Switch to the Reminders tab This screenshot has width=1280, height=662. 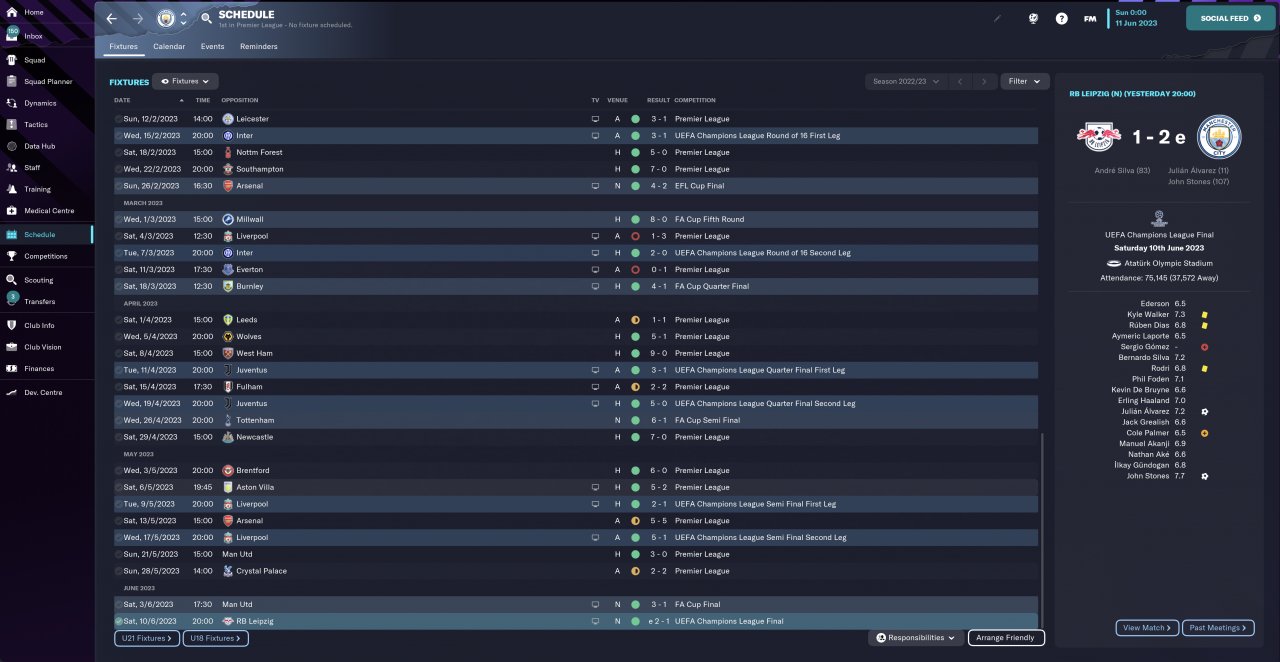click(x=259, y=46)
